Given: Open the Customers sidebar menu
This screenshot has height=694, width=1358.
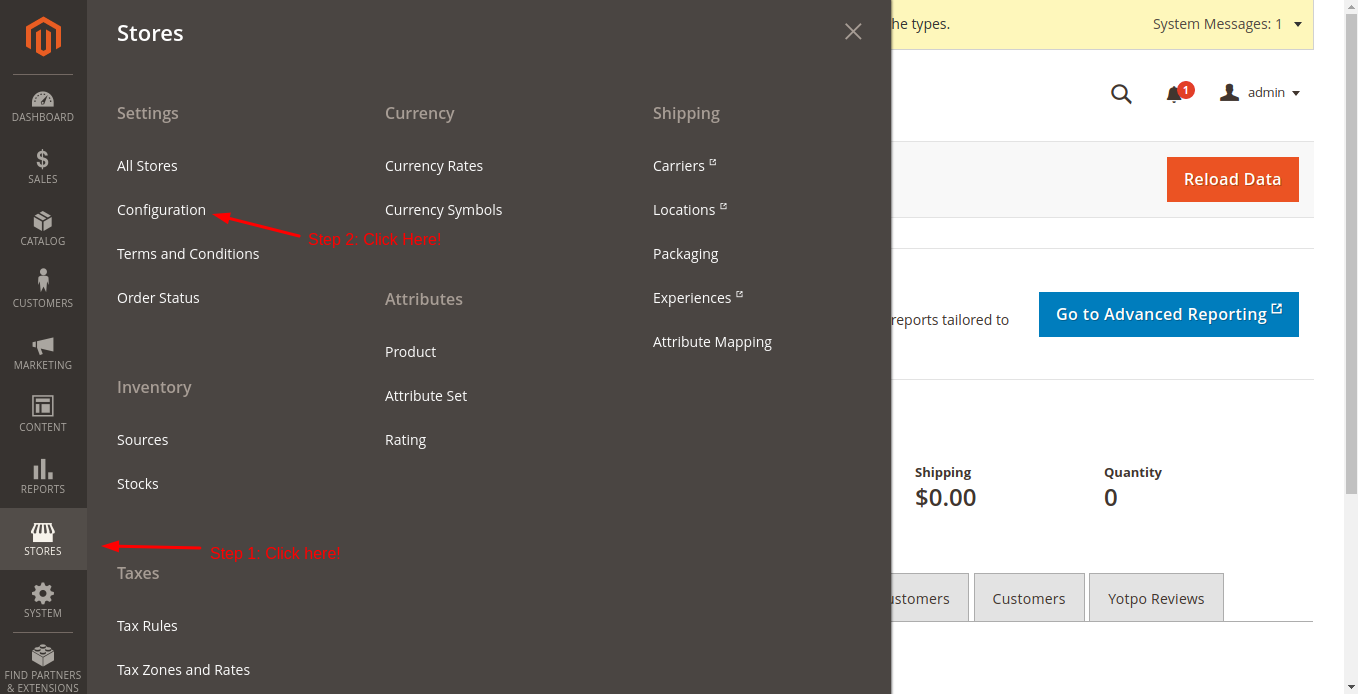Looking at the screenshot, I should coord(43,291).
